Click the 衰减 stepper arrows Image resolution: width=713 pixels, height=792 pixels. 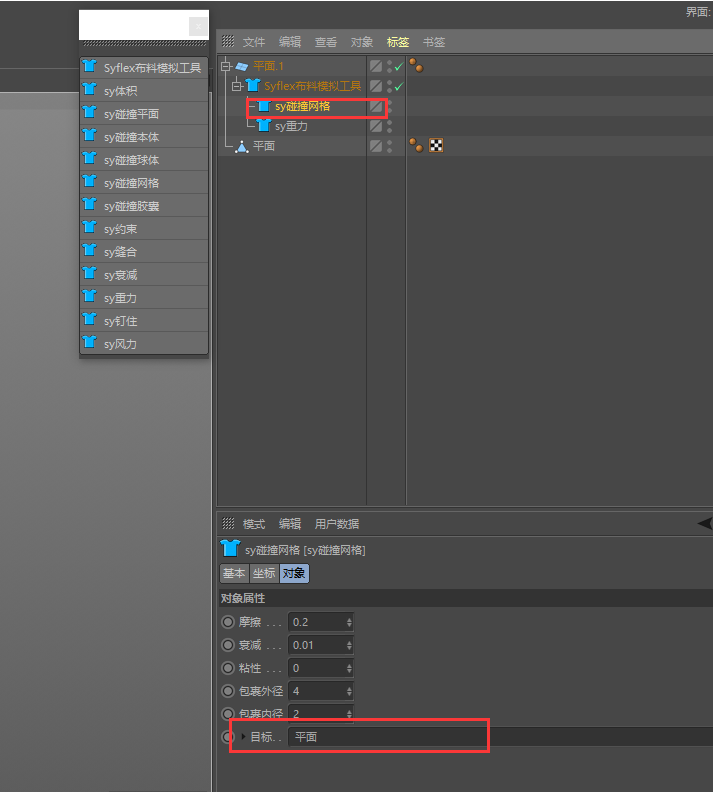(349, 645)
